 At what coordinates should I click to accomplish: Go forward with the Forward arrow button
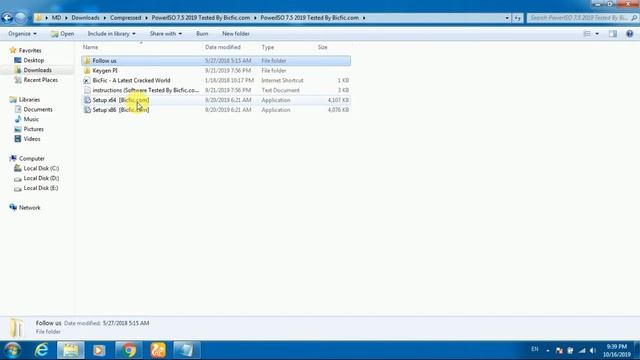point(20,18)
